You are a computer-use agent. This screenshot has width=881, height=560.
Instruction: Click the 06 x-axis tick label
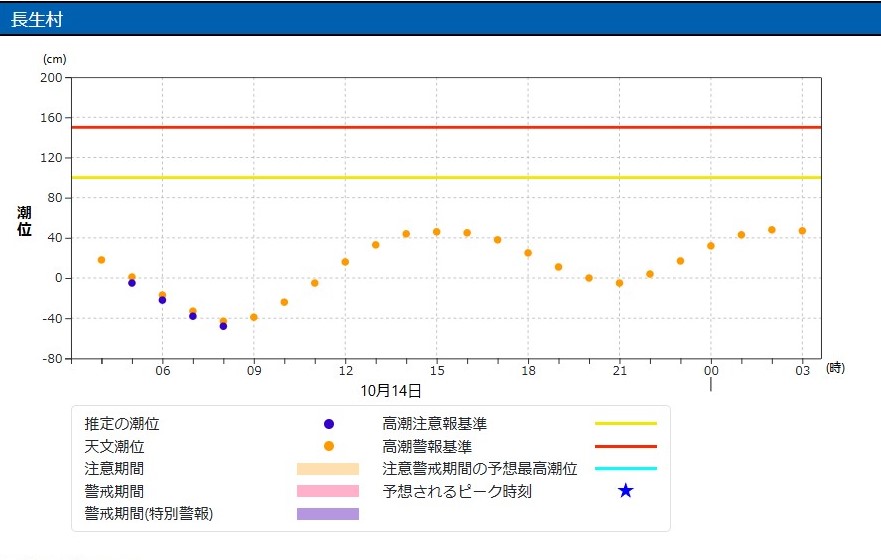pyautogui.click(x=162, y=371)
